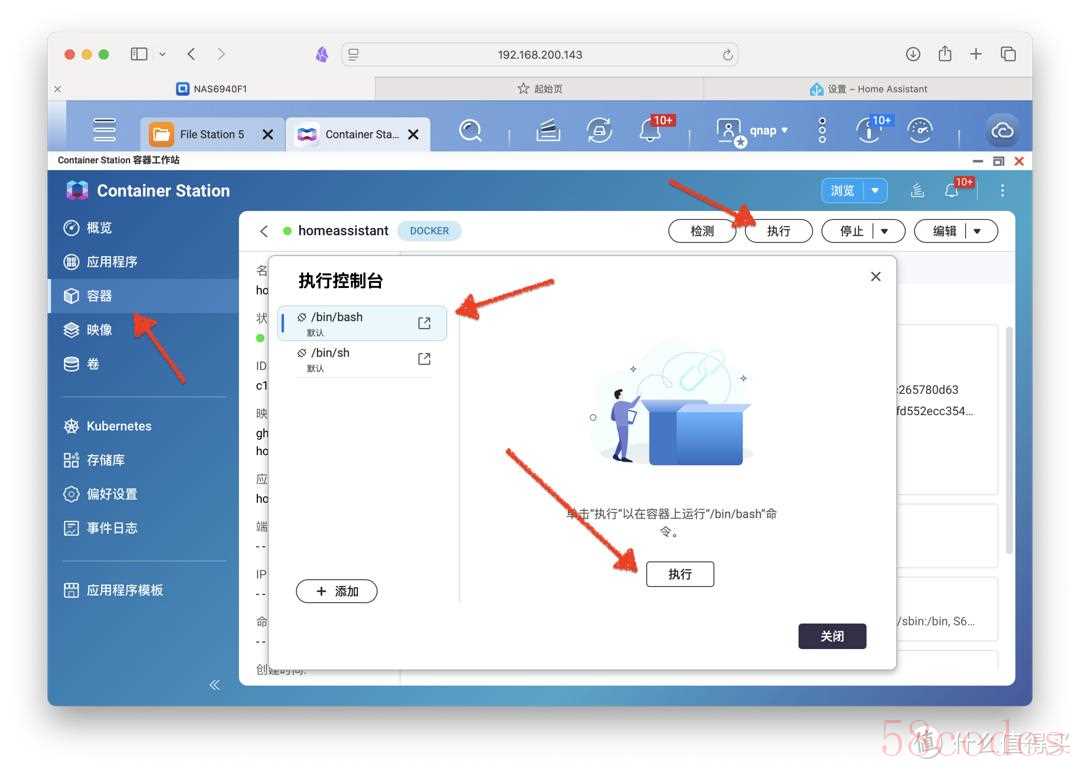This screenshot has height=769, width=1080.
Task: Select the /bin/sh command entry
Action: click(362, 359)
